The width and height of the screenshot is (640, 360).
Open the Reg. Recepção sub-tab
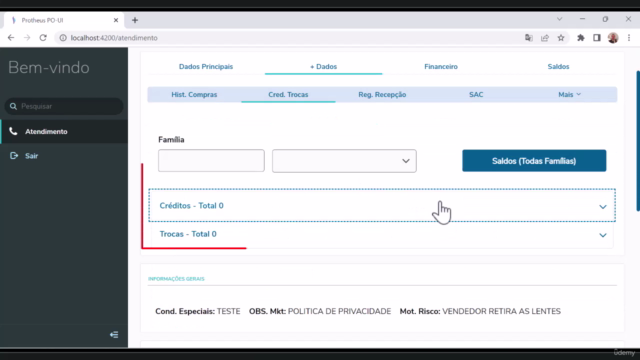(x=382, y=95)
